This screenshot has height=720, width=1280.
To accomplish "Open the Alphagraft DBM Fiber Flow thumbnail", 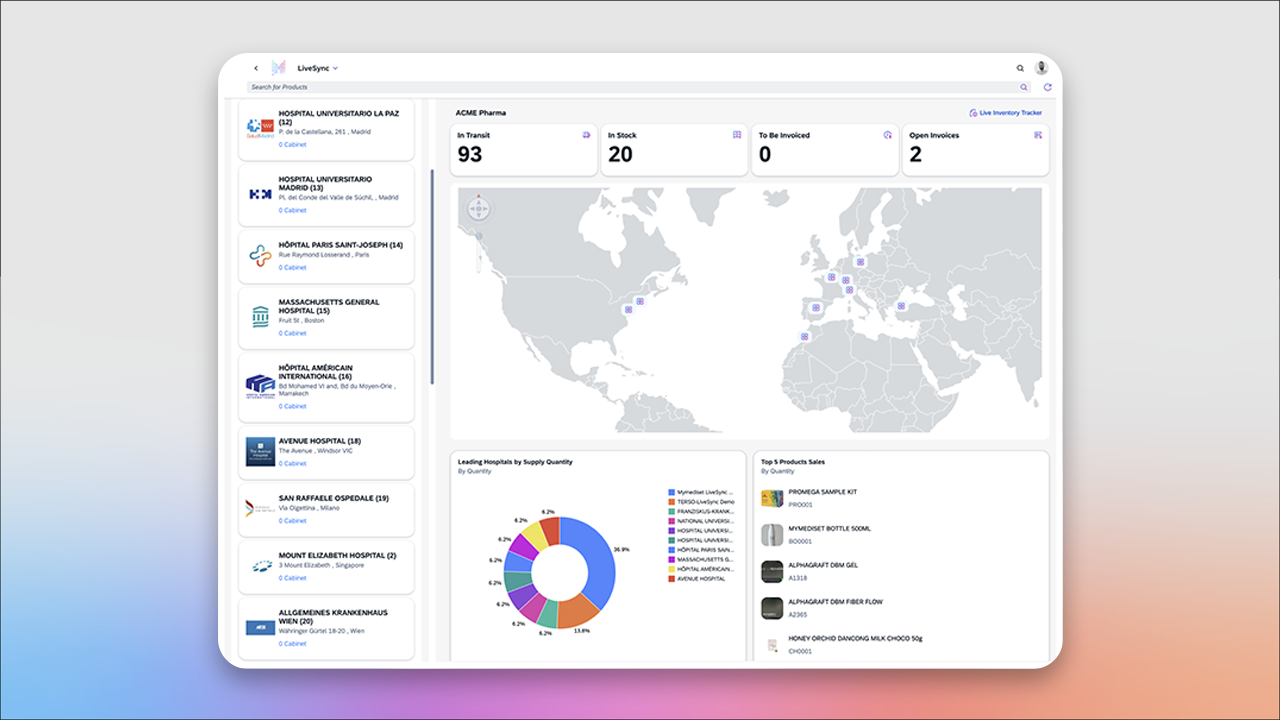I will pos(771,608).
